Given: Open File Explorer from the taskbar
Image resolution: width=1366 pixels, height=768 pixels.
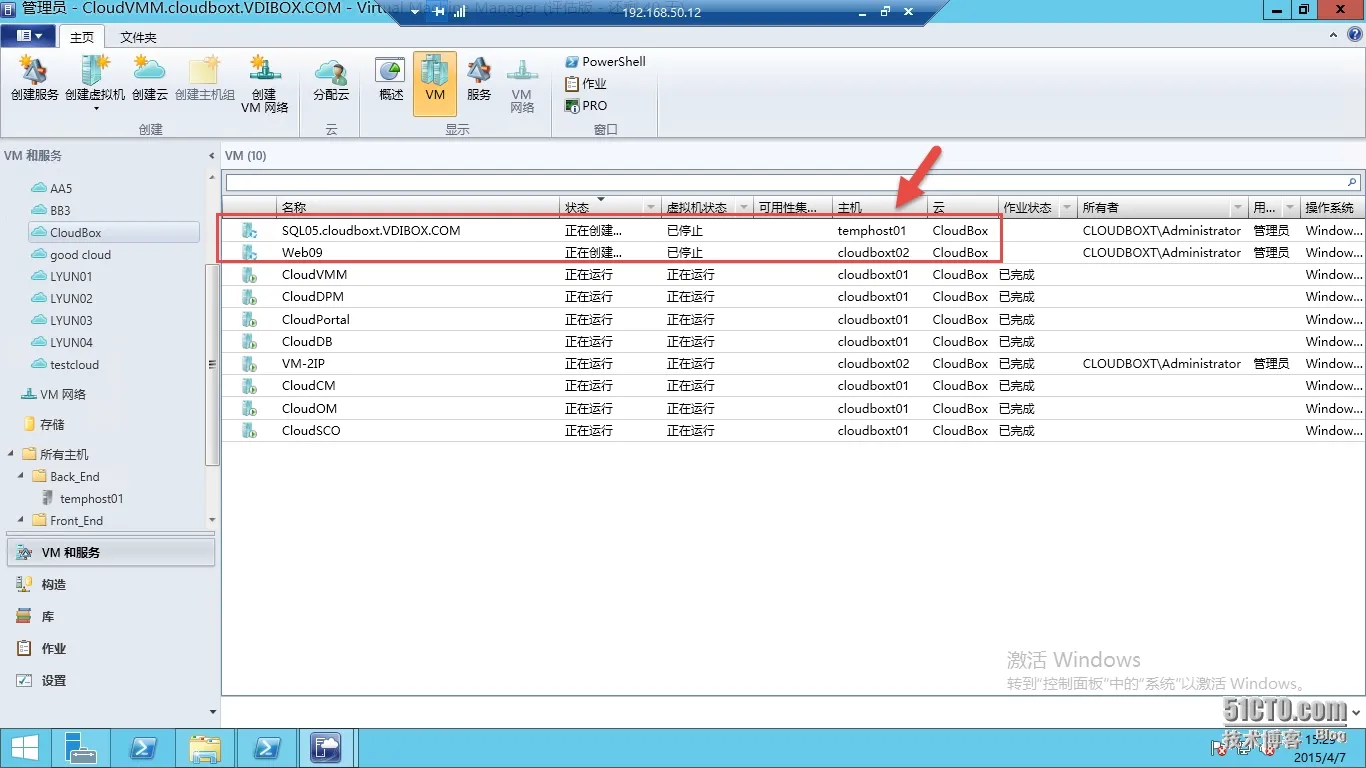Looking at the screenshot, I should pos(205,748).
